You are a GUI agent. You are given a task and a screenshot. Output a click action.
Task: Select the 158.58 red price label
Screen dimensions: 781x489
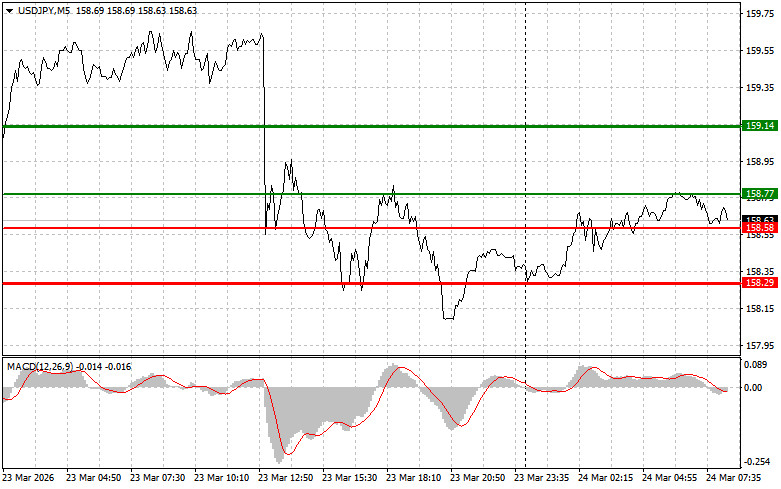[760, 228]
